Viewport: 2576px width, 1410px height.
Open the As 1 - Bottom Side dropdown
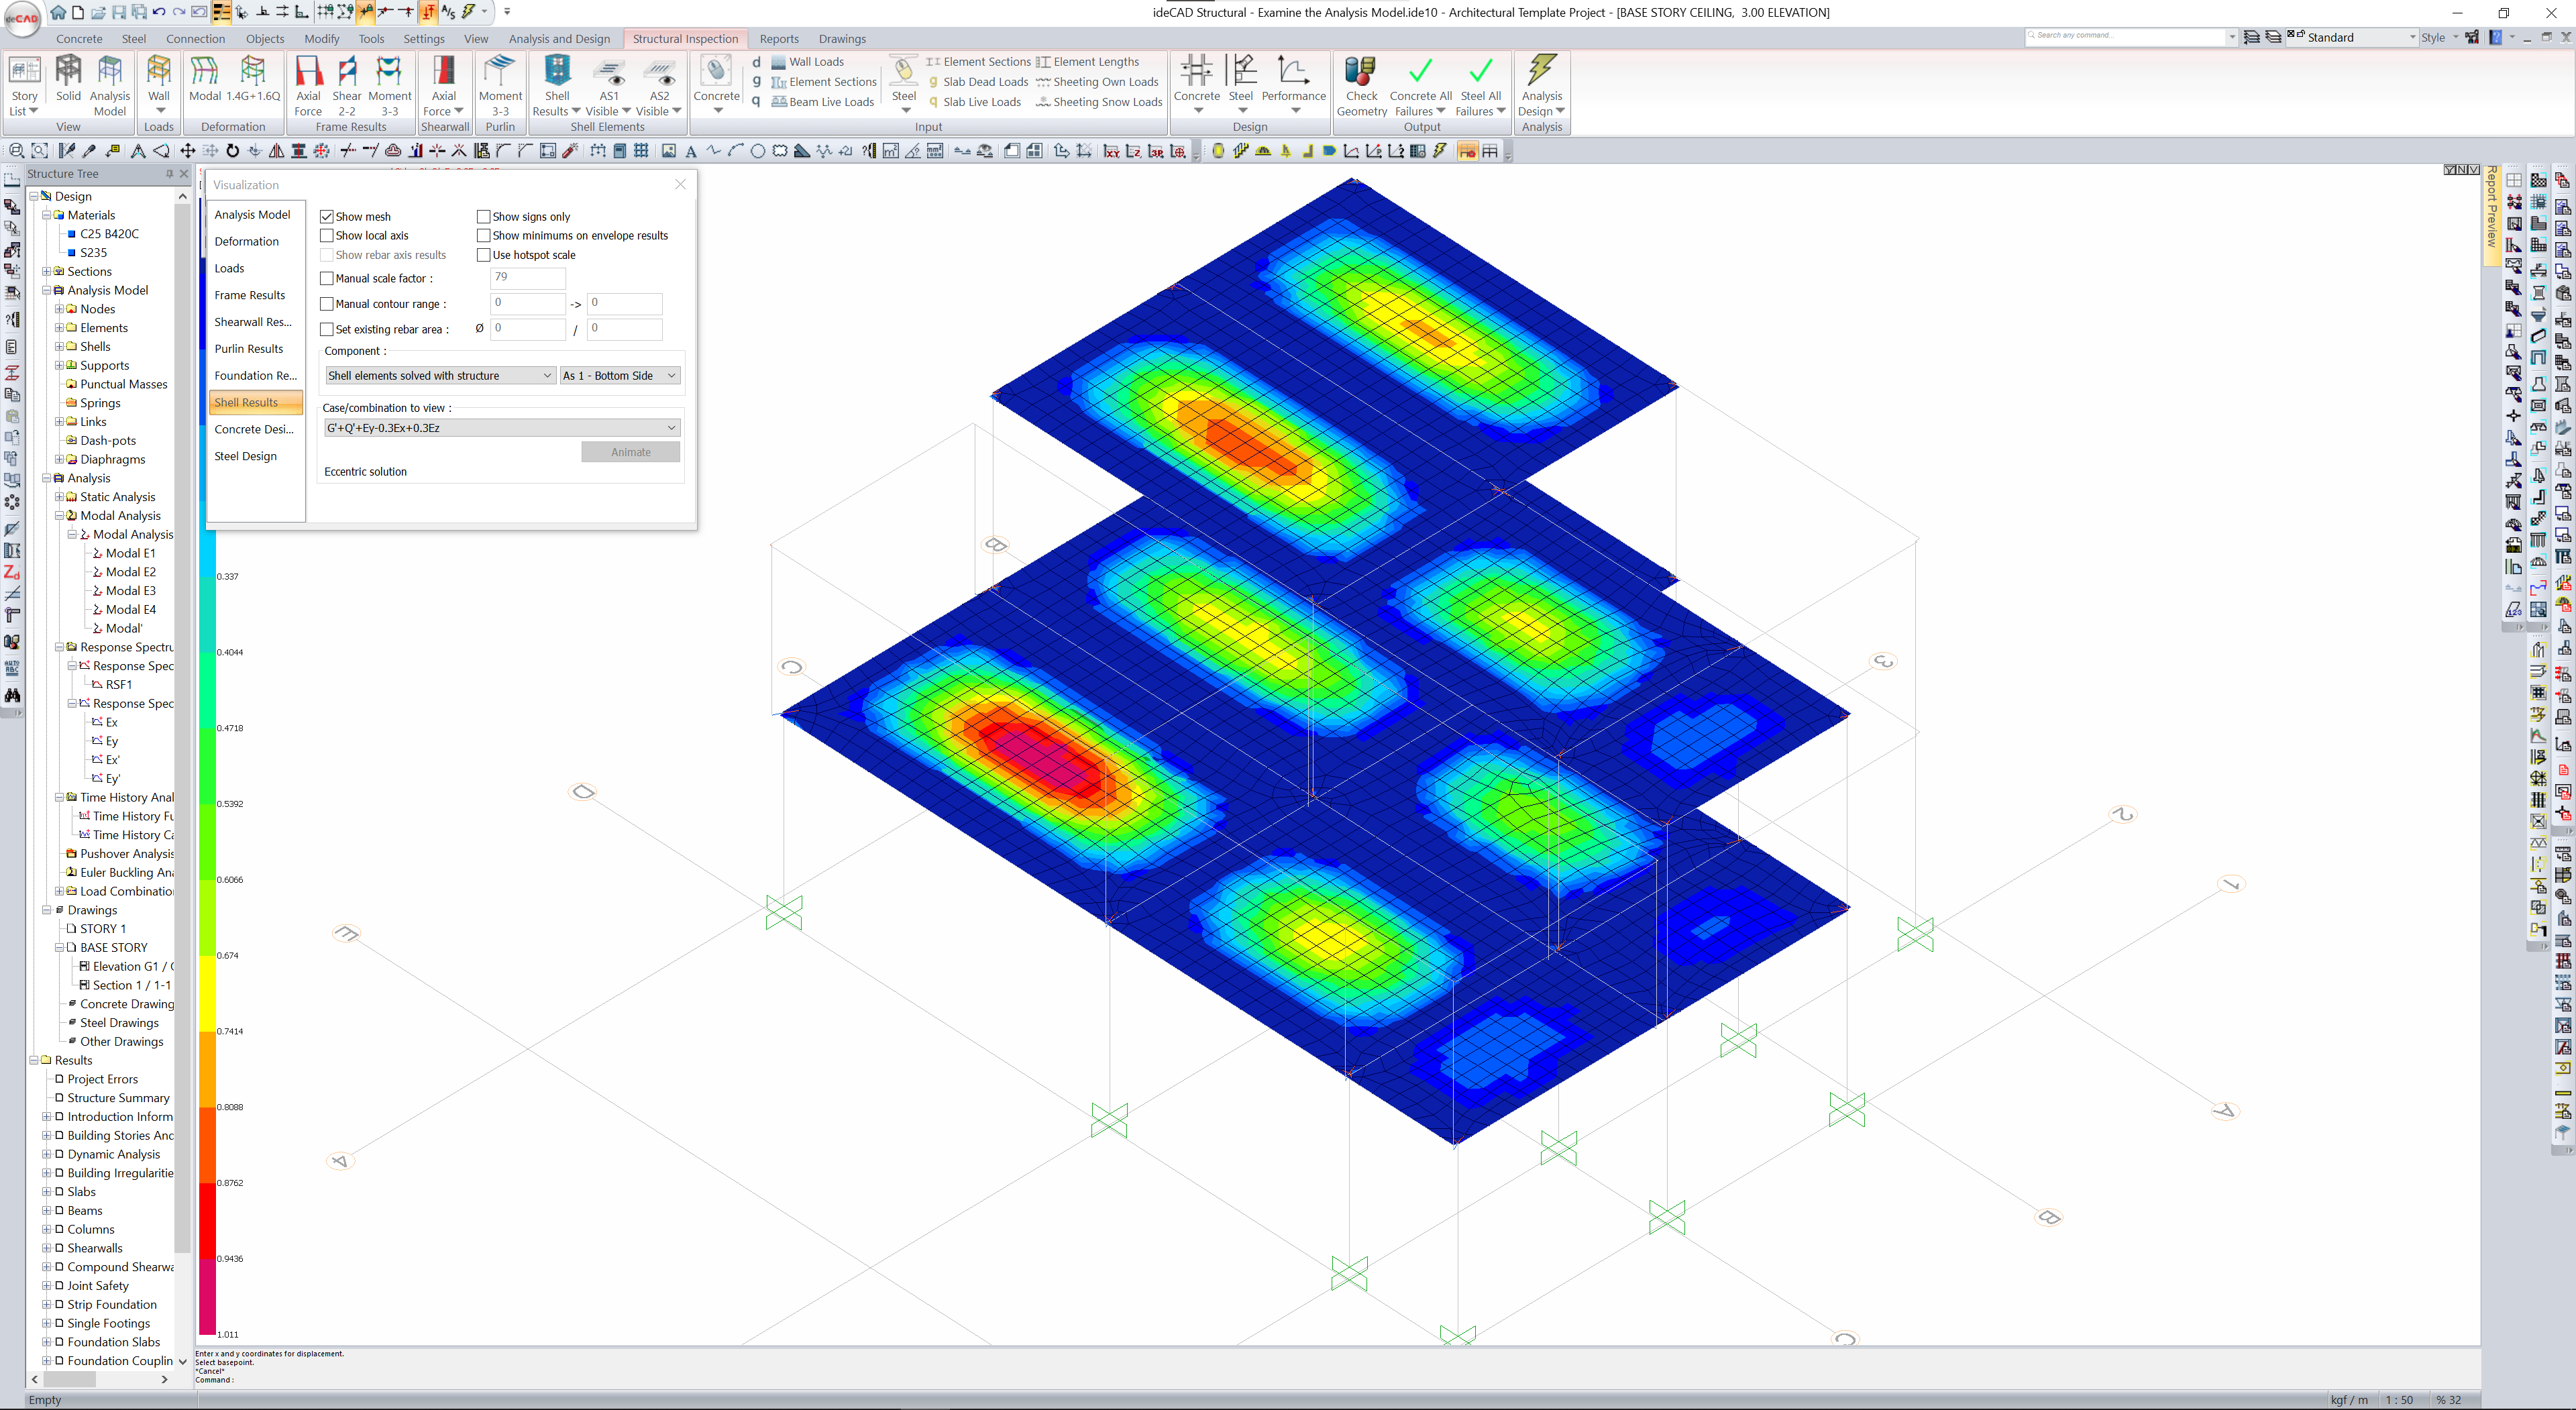620,376
